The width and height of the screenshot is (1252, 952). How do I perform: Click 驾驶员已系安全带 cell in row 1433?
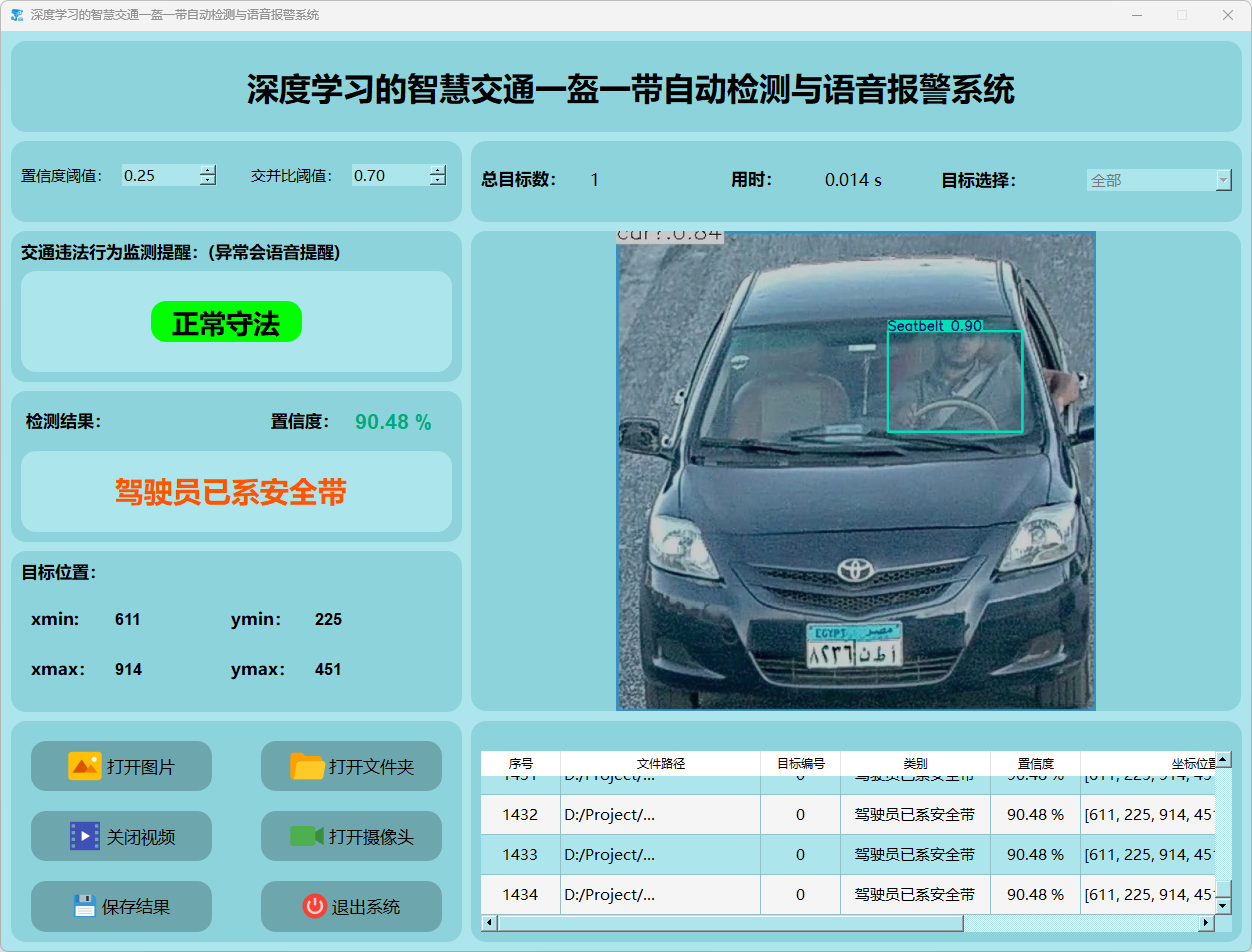[x=916, y=855]
